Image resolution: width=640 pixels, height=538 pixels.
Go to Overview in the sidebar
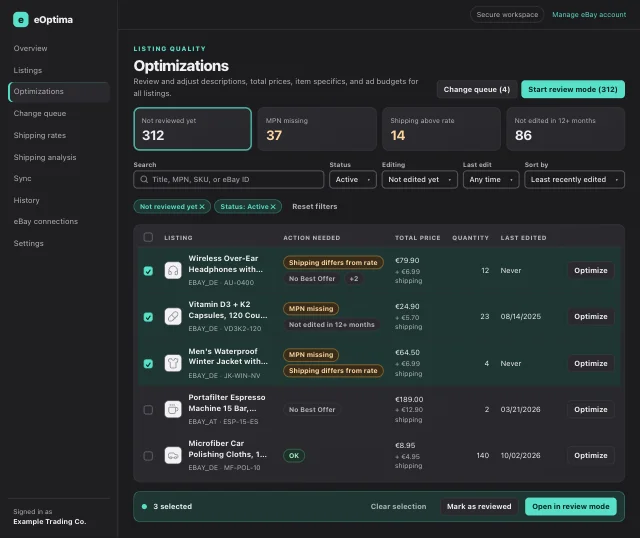pos(30,48)
